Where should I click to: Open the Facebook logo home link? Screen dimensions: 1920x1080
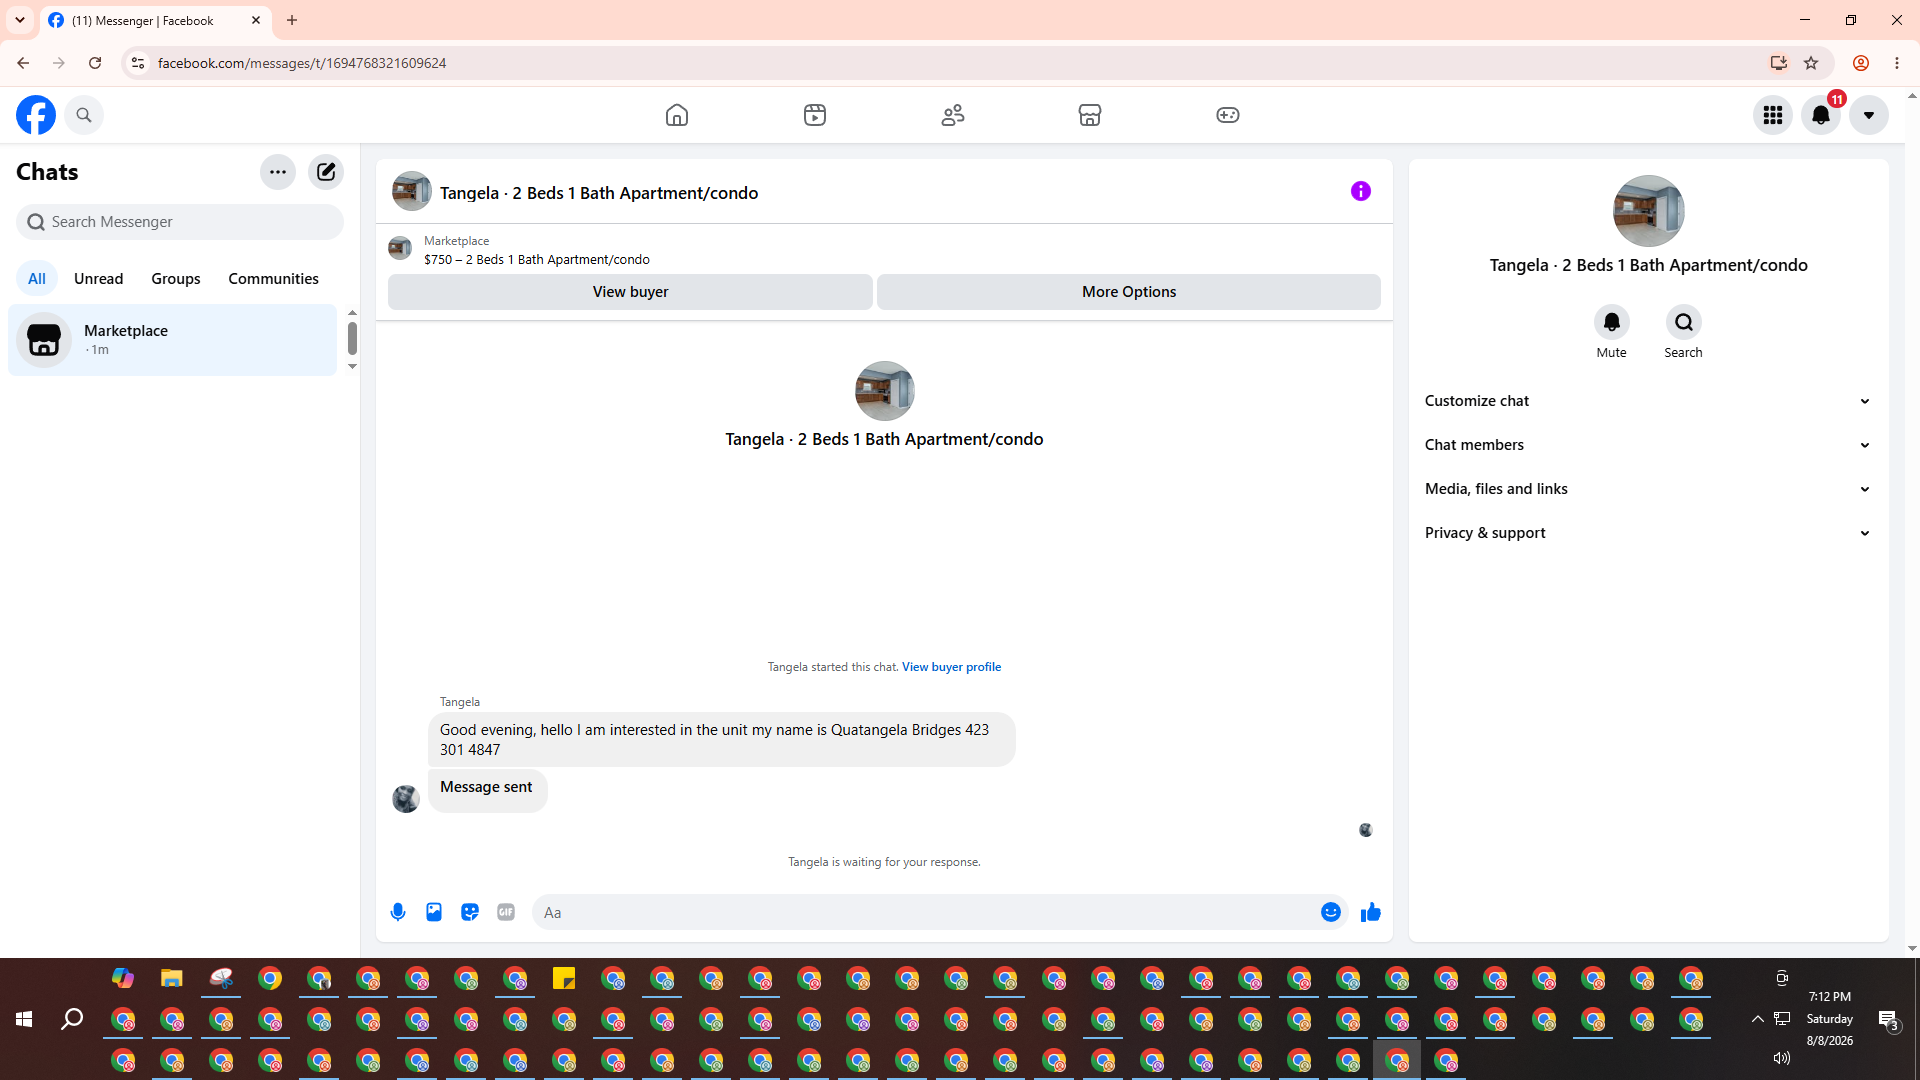[36, 115]
